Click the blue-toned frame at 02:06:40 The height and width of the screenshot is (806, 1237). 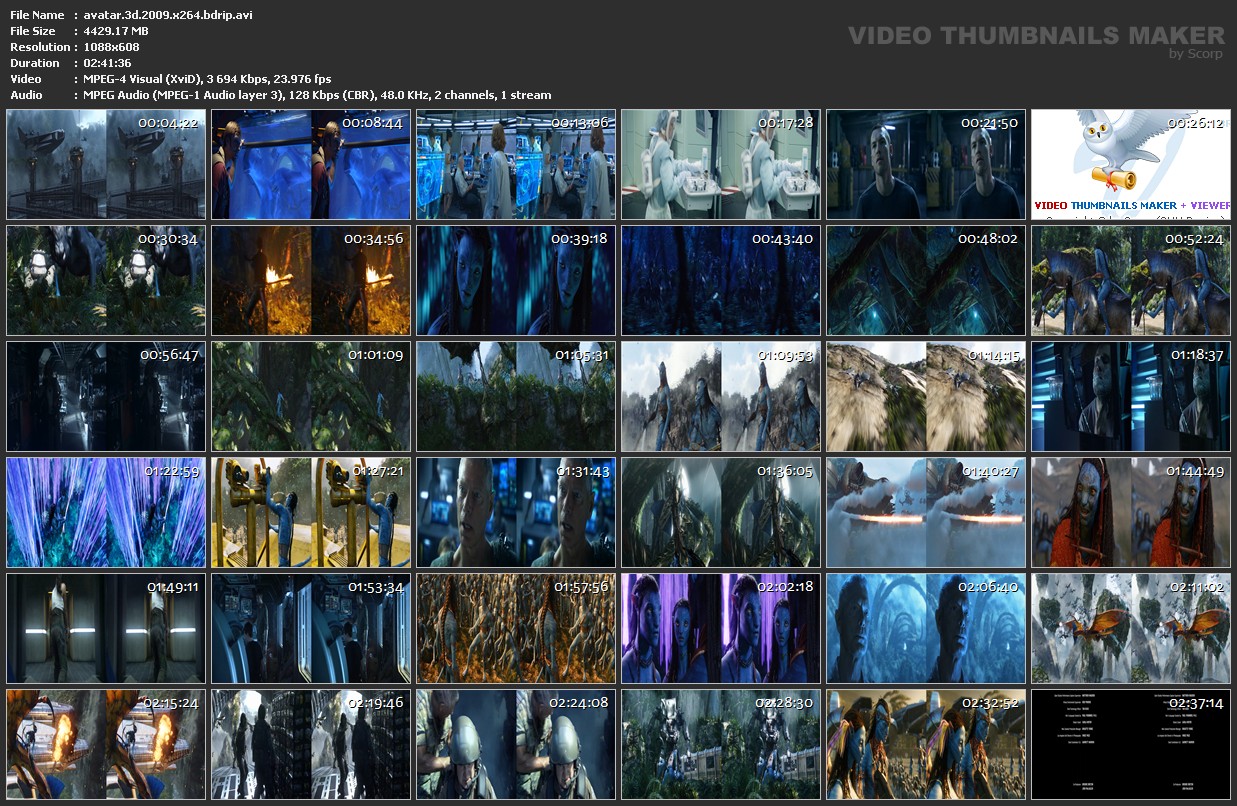[926, 628]
